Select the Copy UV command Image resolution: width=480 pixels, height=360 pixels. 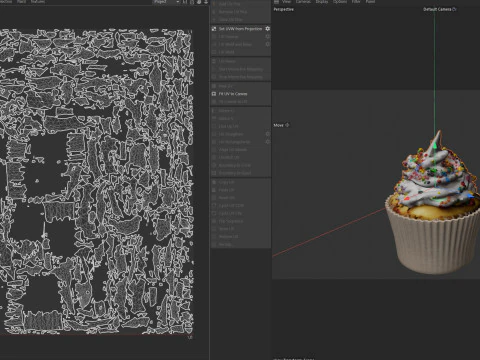click(227, 182)
